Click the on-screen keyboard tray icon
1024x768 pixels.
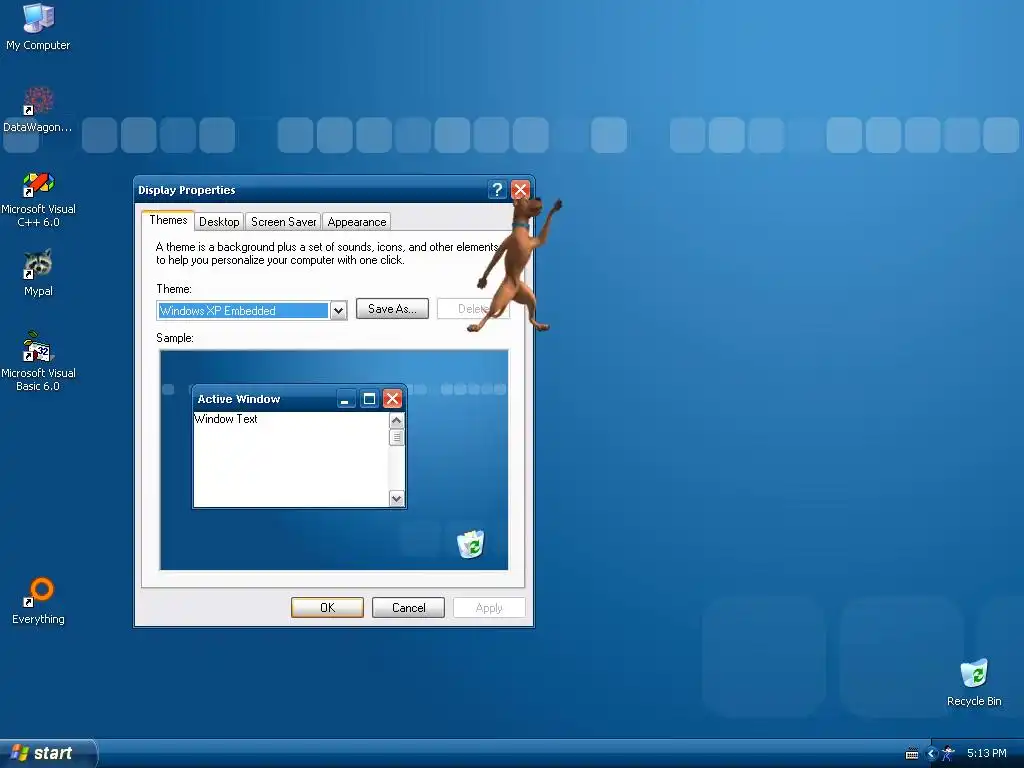(x=912, y=754)
